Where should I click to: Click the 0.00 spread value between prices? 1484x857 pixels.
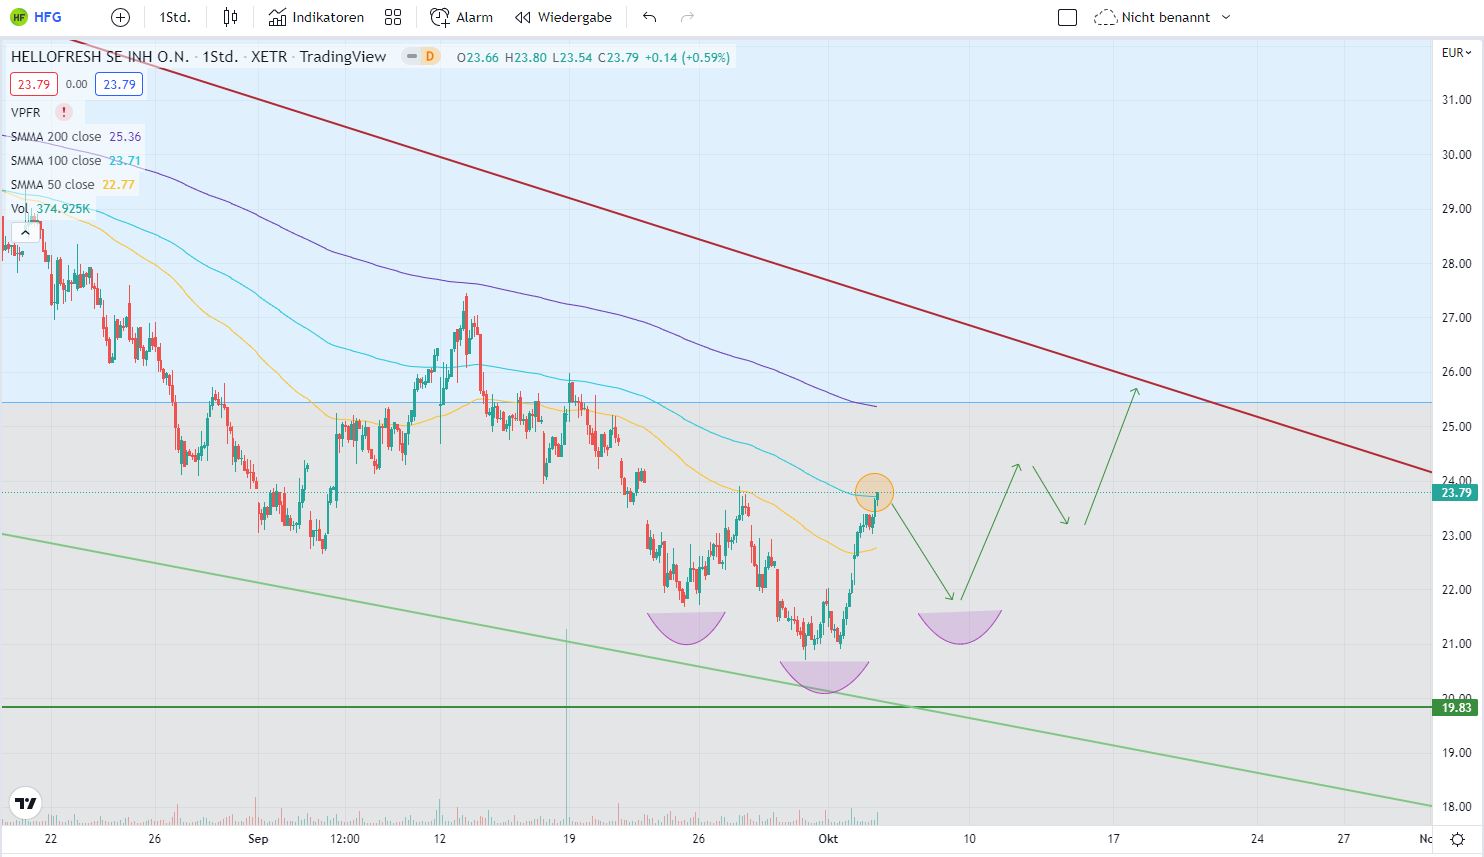[x=77, y=85]
